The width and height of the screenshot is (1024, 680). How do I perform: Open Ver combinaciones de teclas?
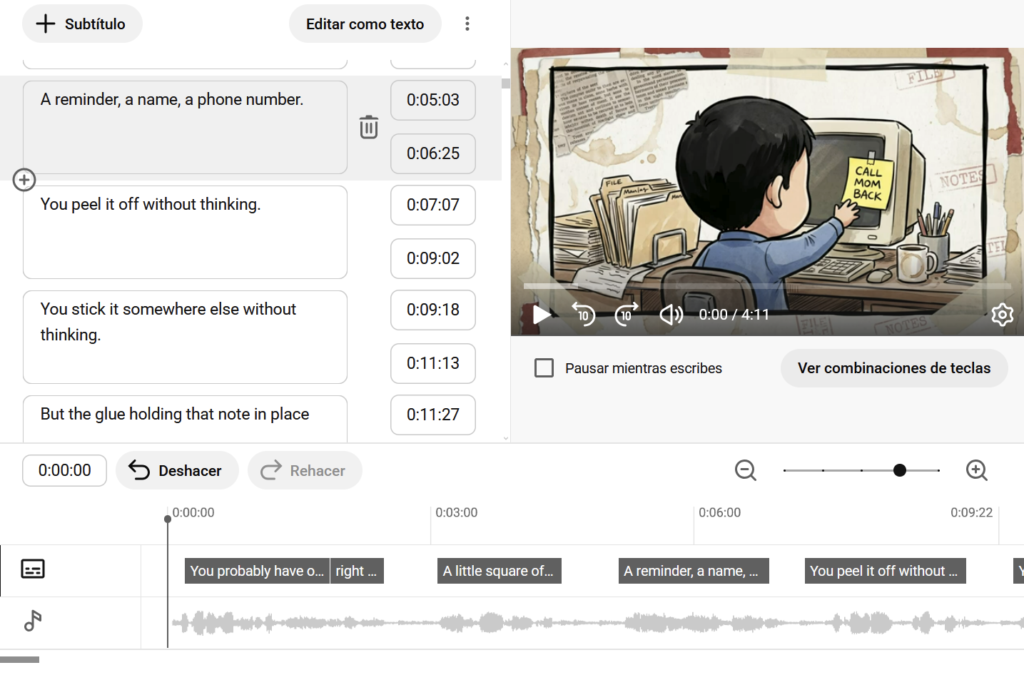pos(894,368)
